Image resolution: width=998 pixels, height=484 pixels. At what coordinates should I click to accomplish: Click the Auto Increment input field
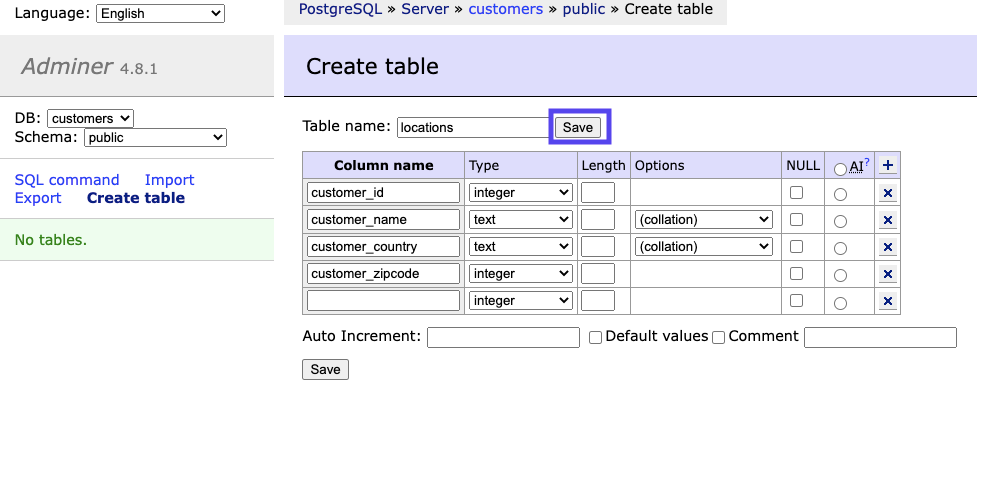(503, 338)
